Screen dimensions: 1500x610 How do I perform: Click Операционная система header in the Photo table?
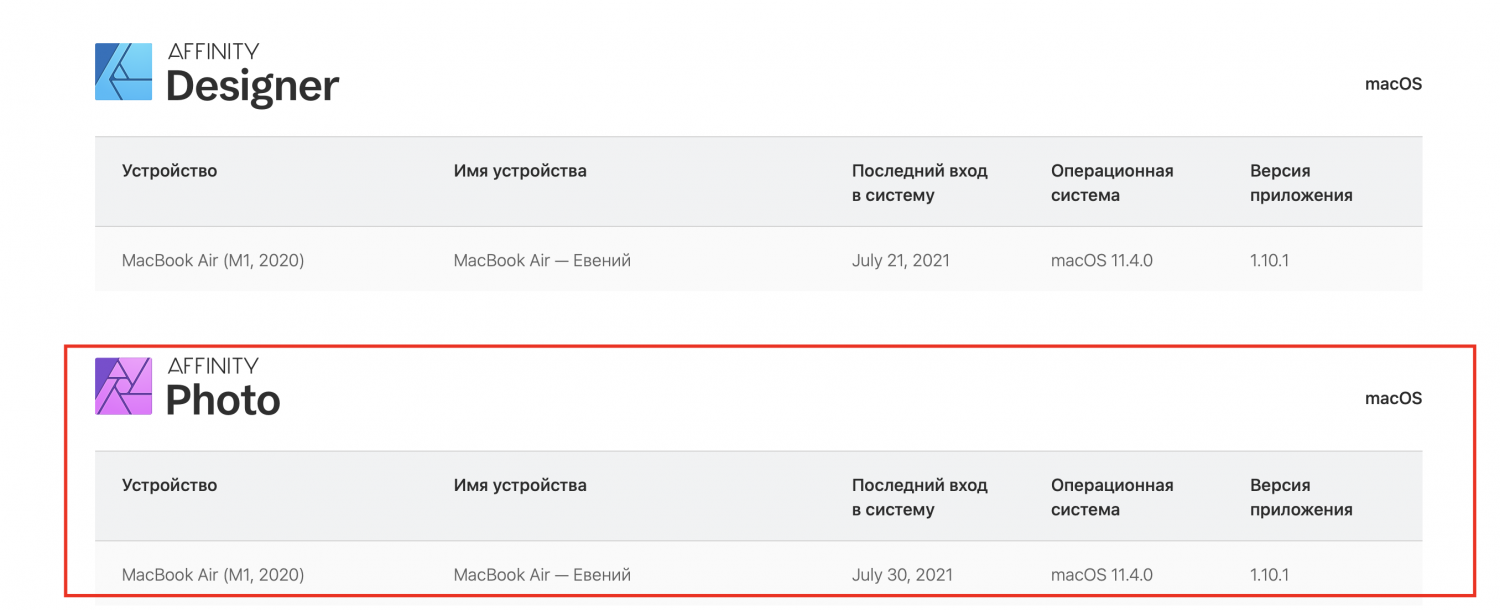(x=1111, y=497)
